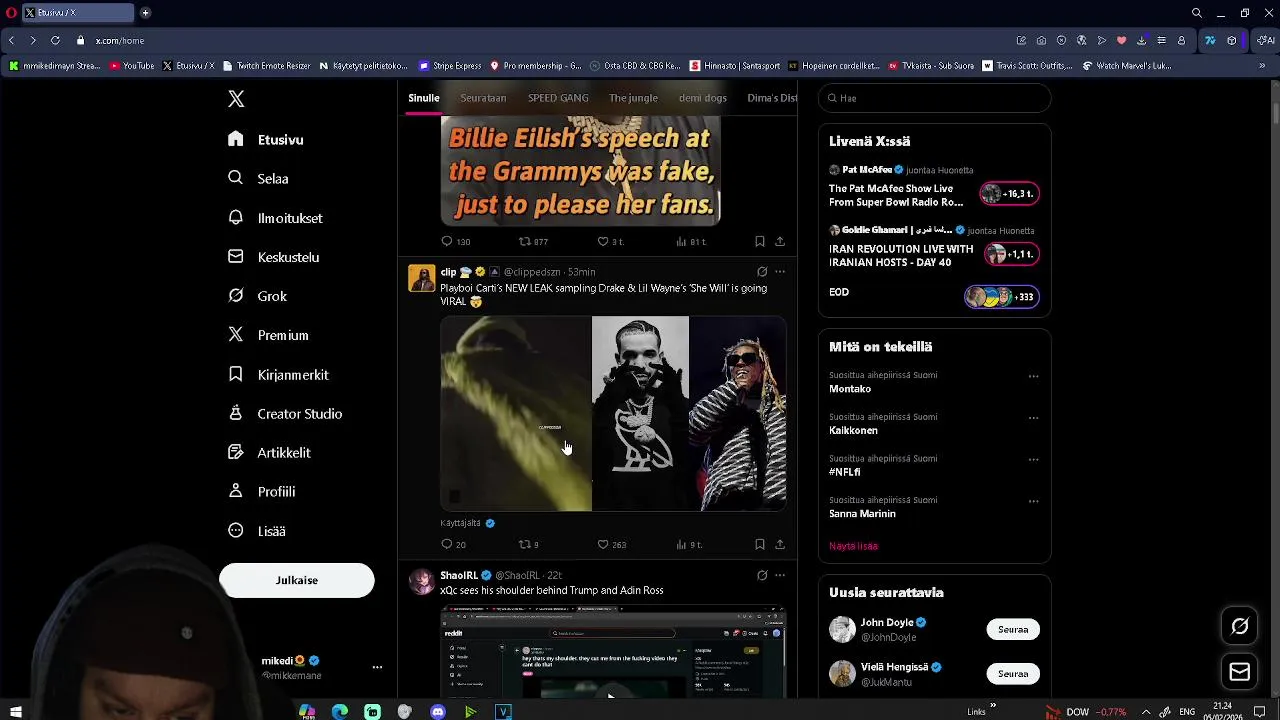The height and width of the screenshot is (720, 1280).
Task: Open ShaoIRL's profile name
Action: pos(459,575)
